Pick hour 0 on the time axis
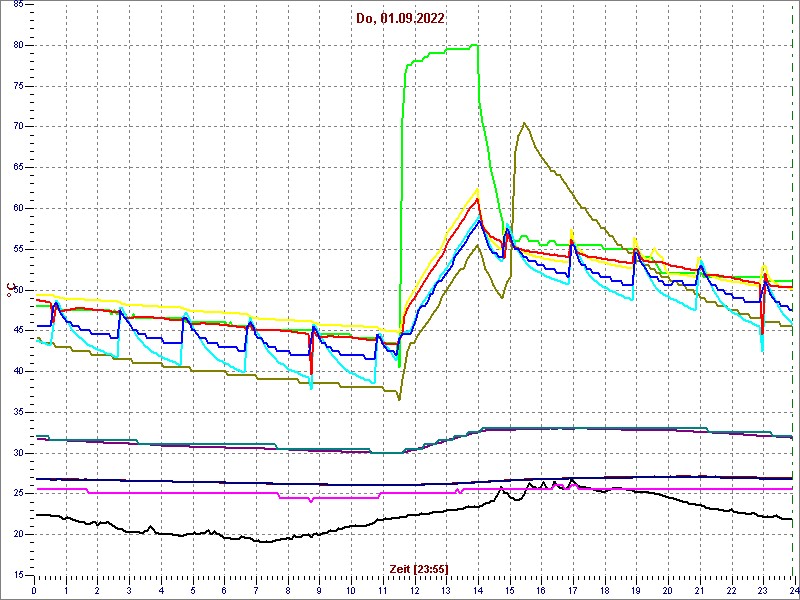Image resolution: width=800 pixels, height=600 pixels. [x=34, y=590]
